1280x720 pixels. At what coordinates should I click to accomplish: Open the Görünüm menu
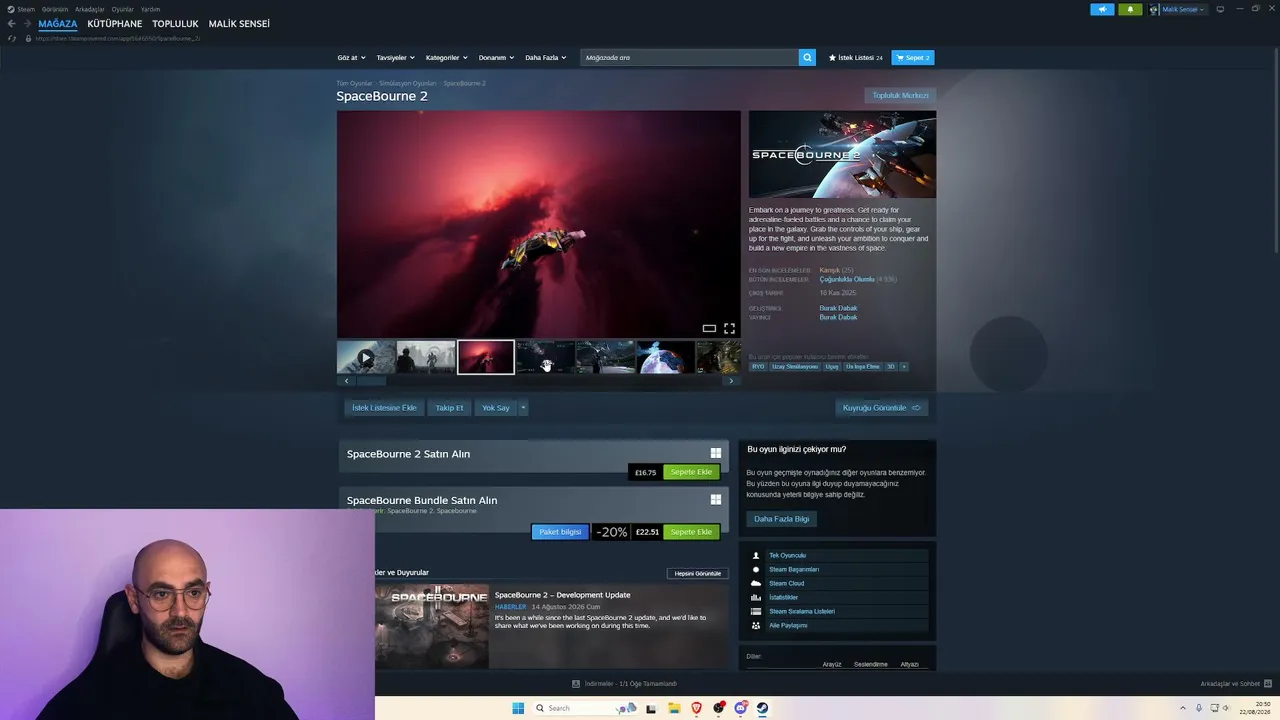55,9
